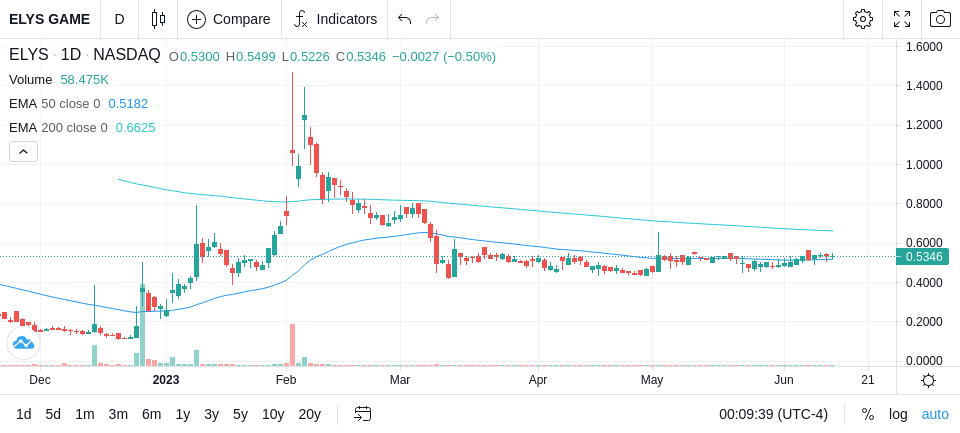Select the EMA 200 close legend
The height and width of the screenshot is (433, 960).
tap(58, 127)
